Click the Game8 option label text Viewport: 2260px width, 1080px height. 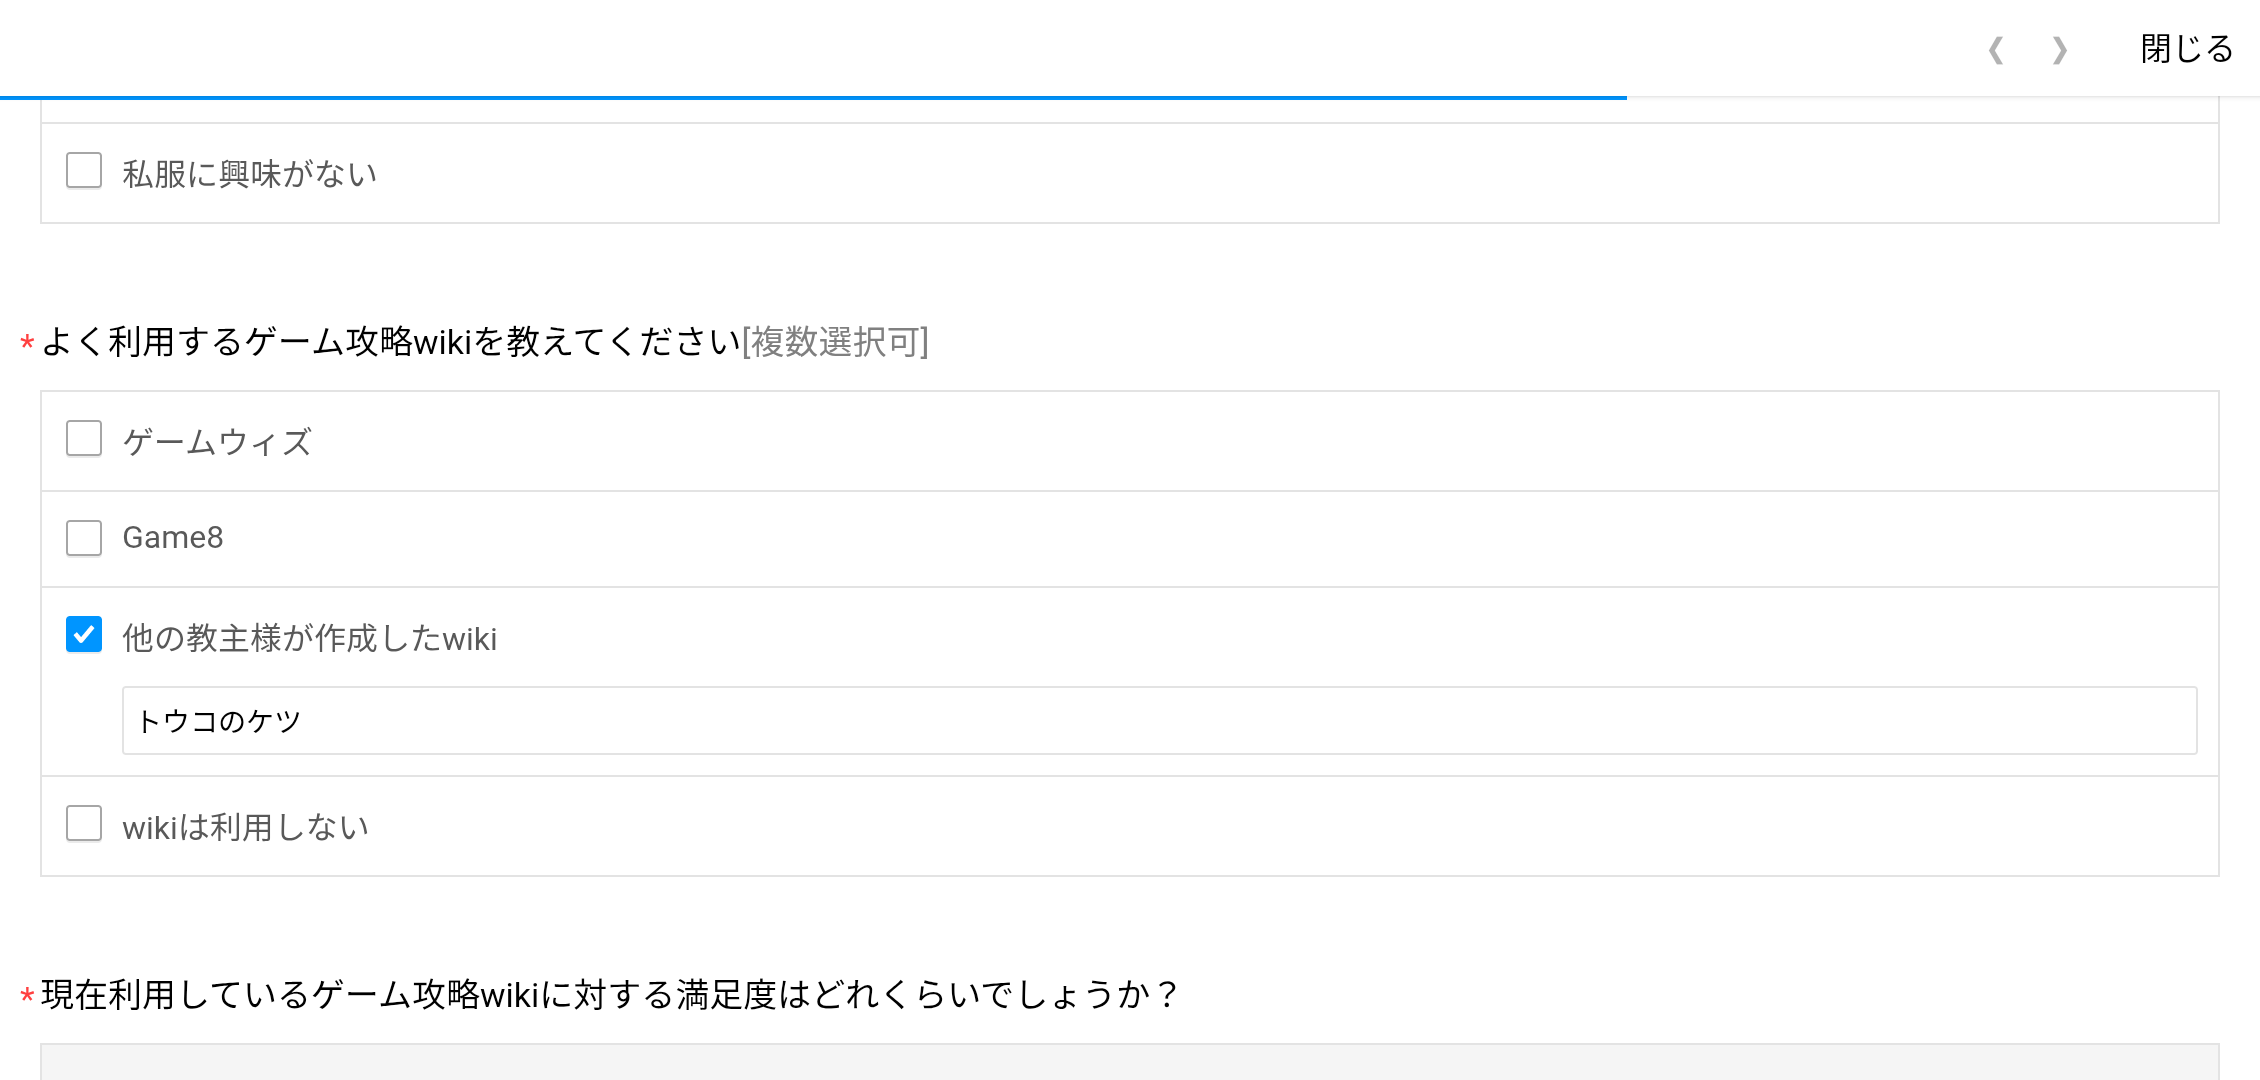tap(173, 538)
